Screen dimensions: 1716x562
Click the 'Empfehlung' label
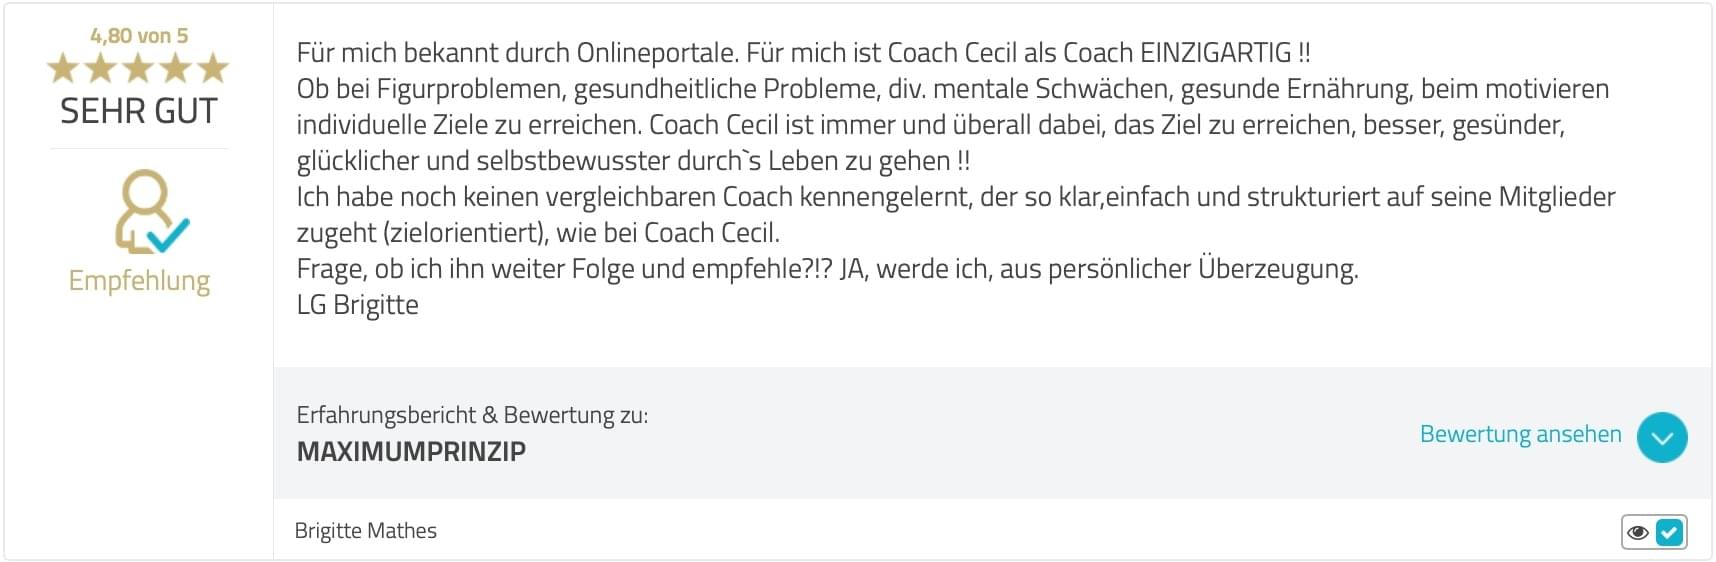coord(139,281)
